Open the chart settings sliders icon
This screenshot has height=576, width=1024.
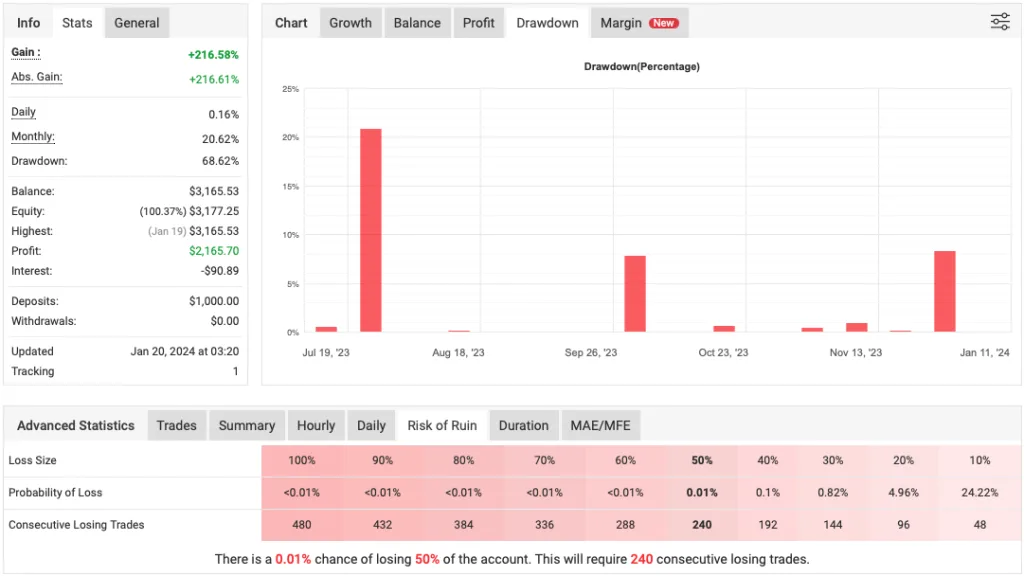pos(999,22)
